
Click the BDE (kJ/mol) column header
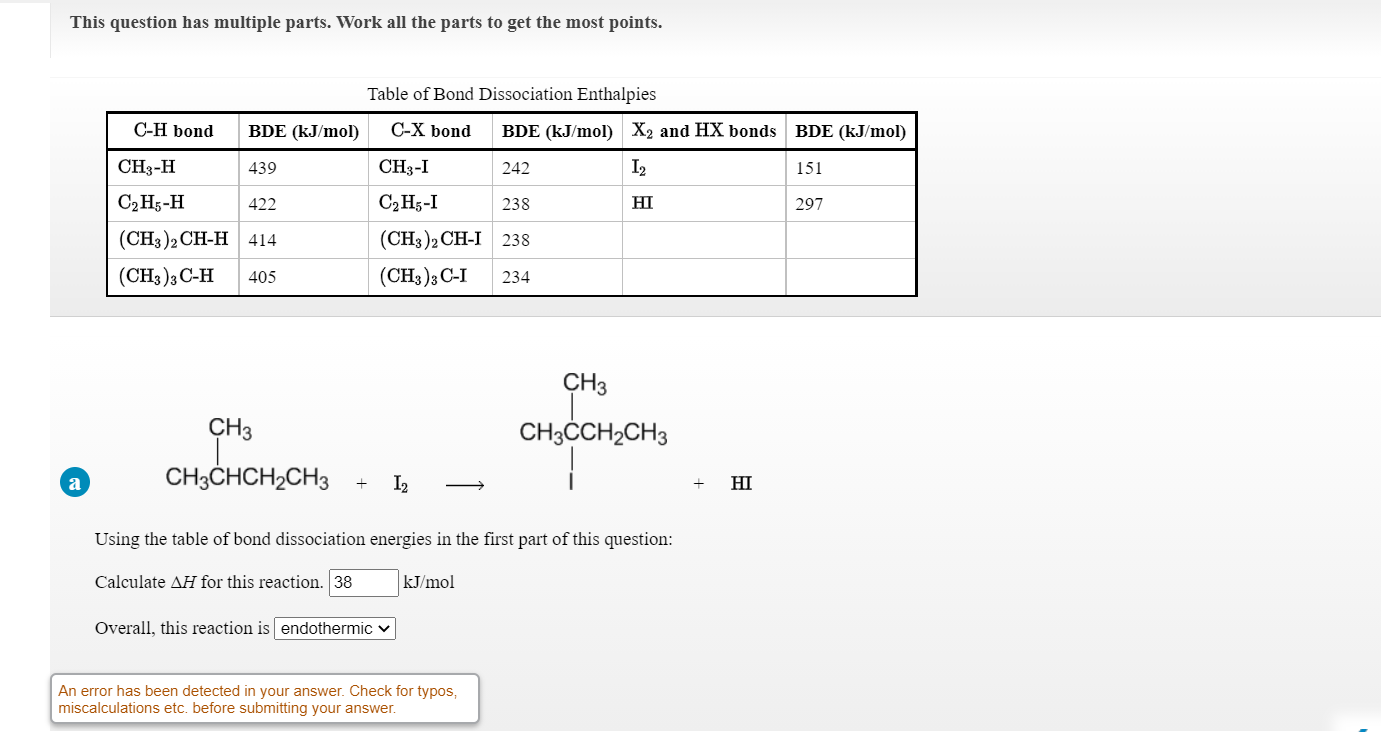pyautogui.click(x=303, y=131)
